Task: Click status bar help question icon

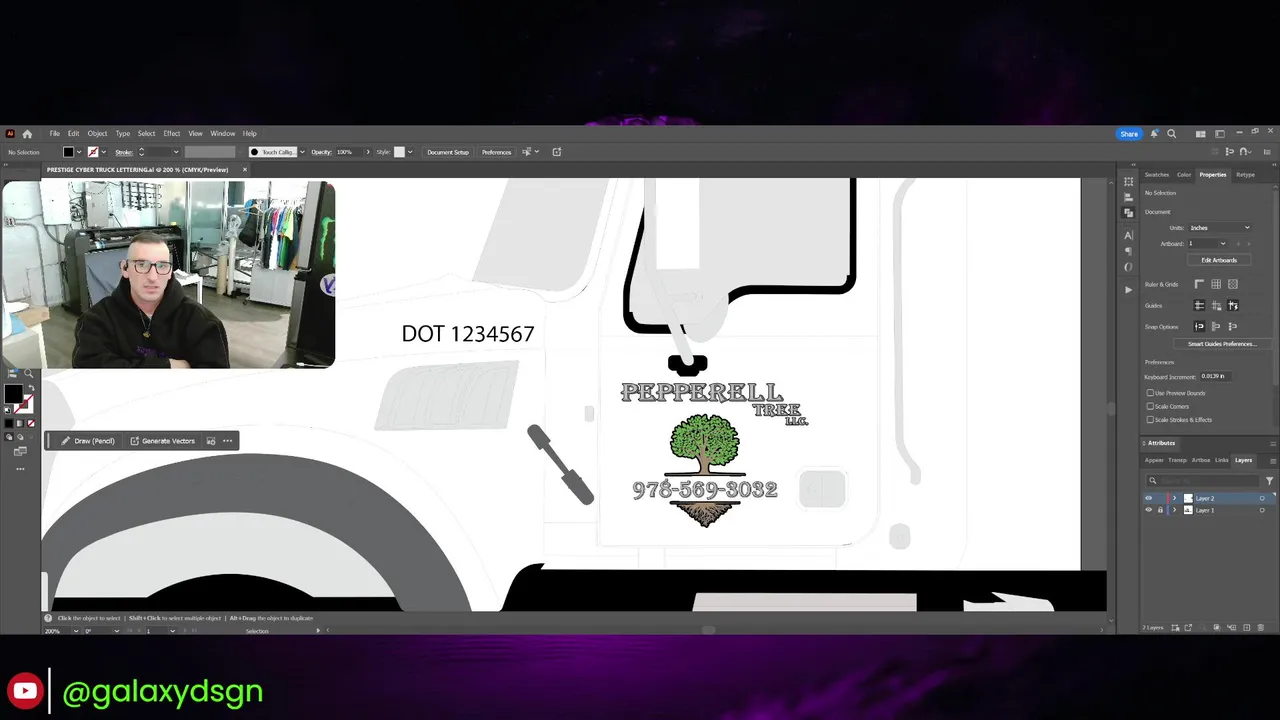Action: [47, 618]
